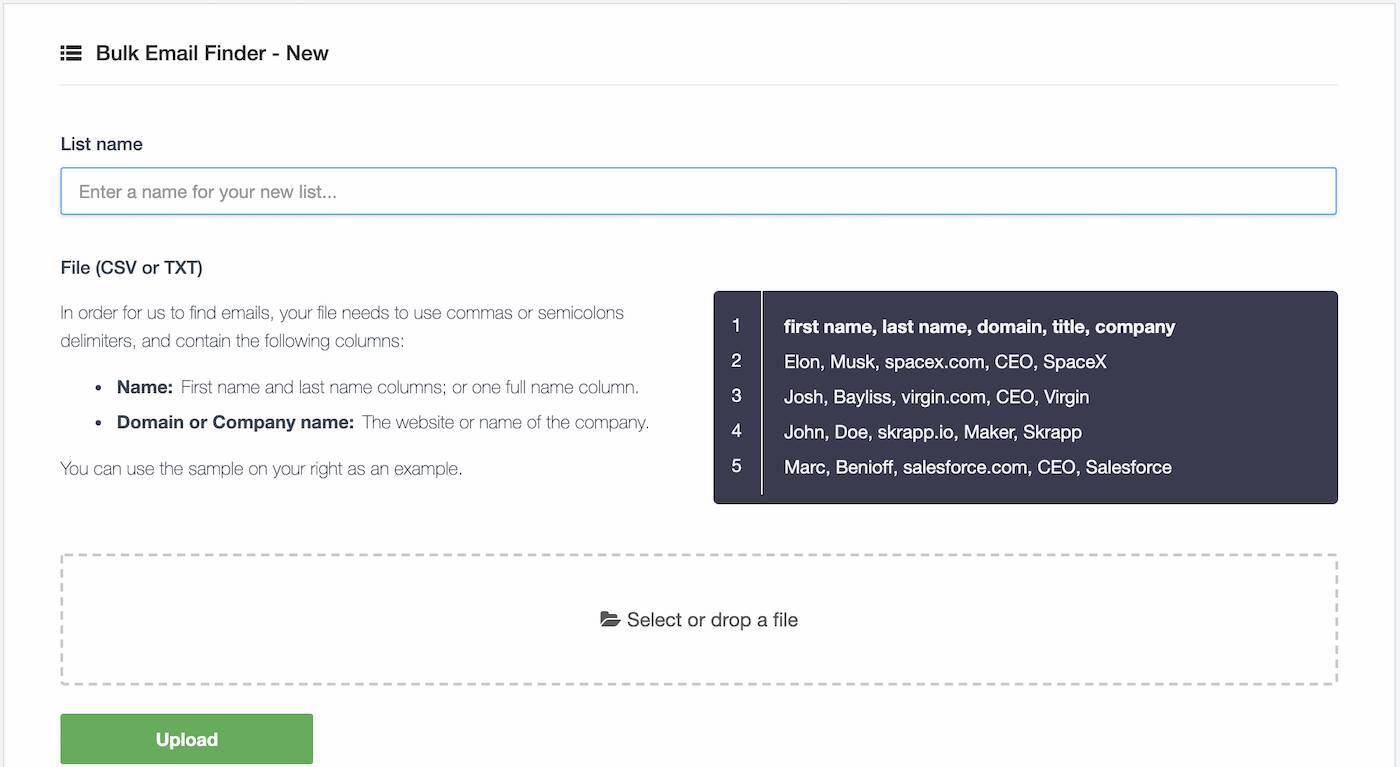Click the open folder icon in drop zone
This screenshot has height=767, width=1400.
point(610,620)
